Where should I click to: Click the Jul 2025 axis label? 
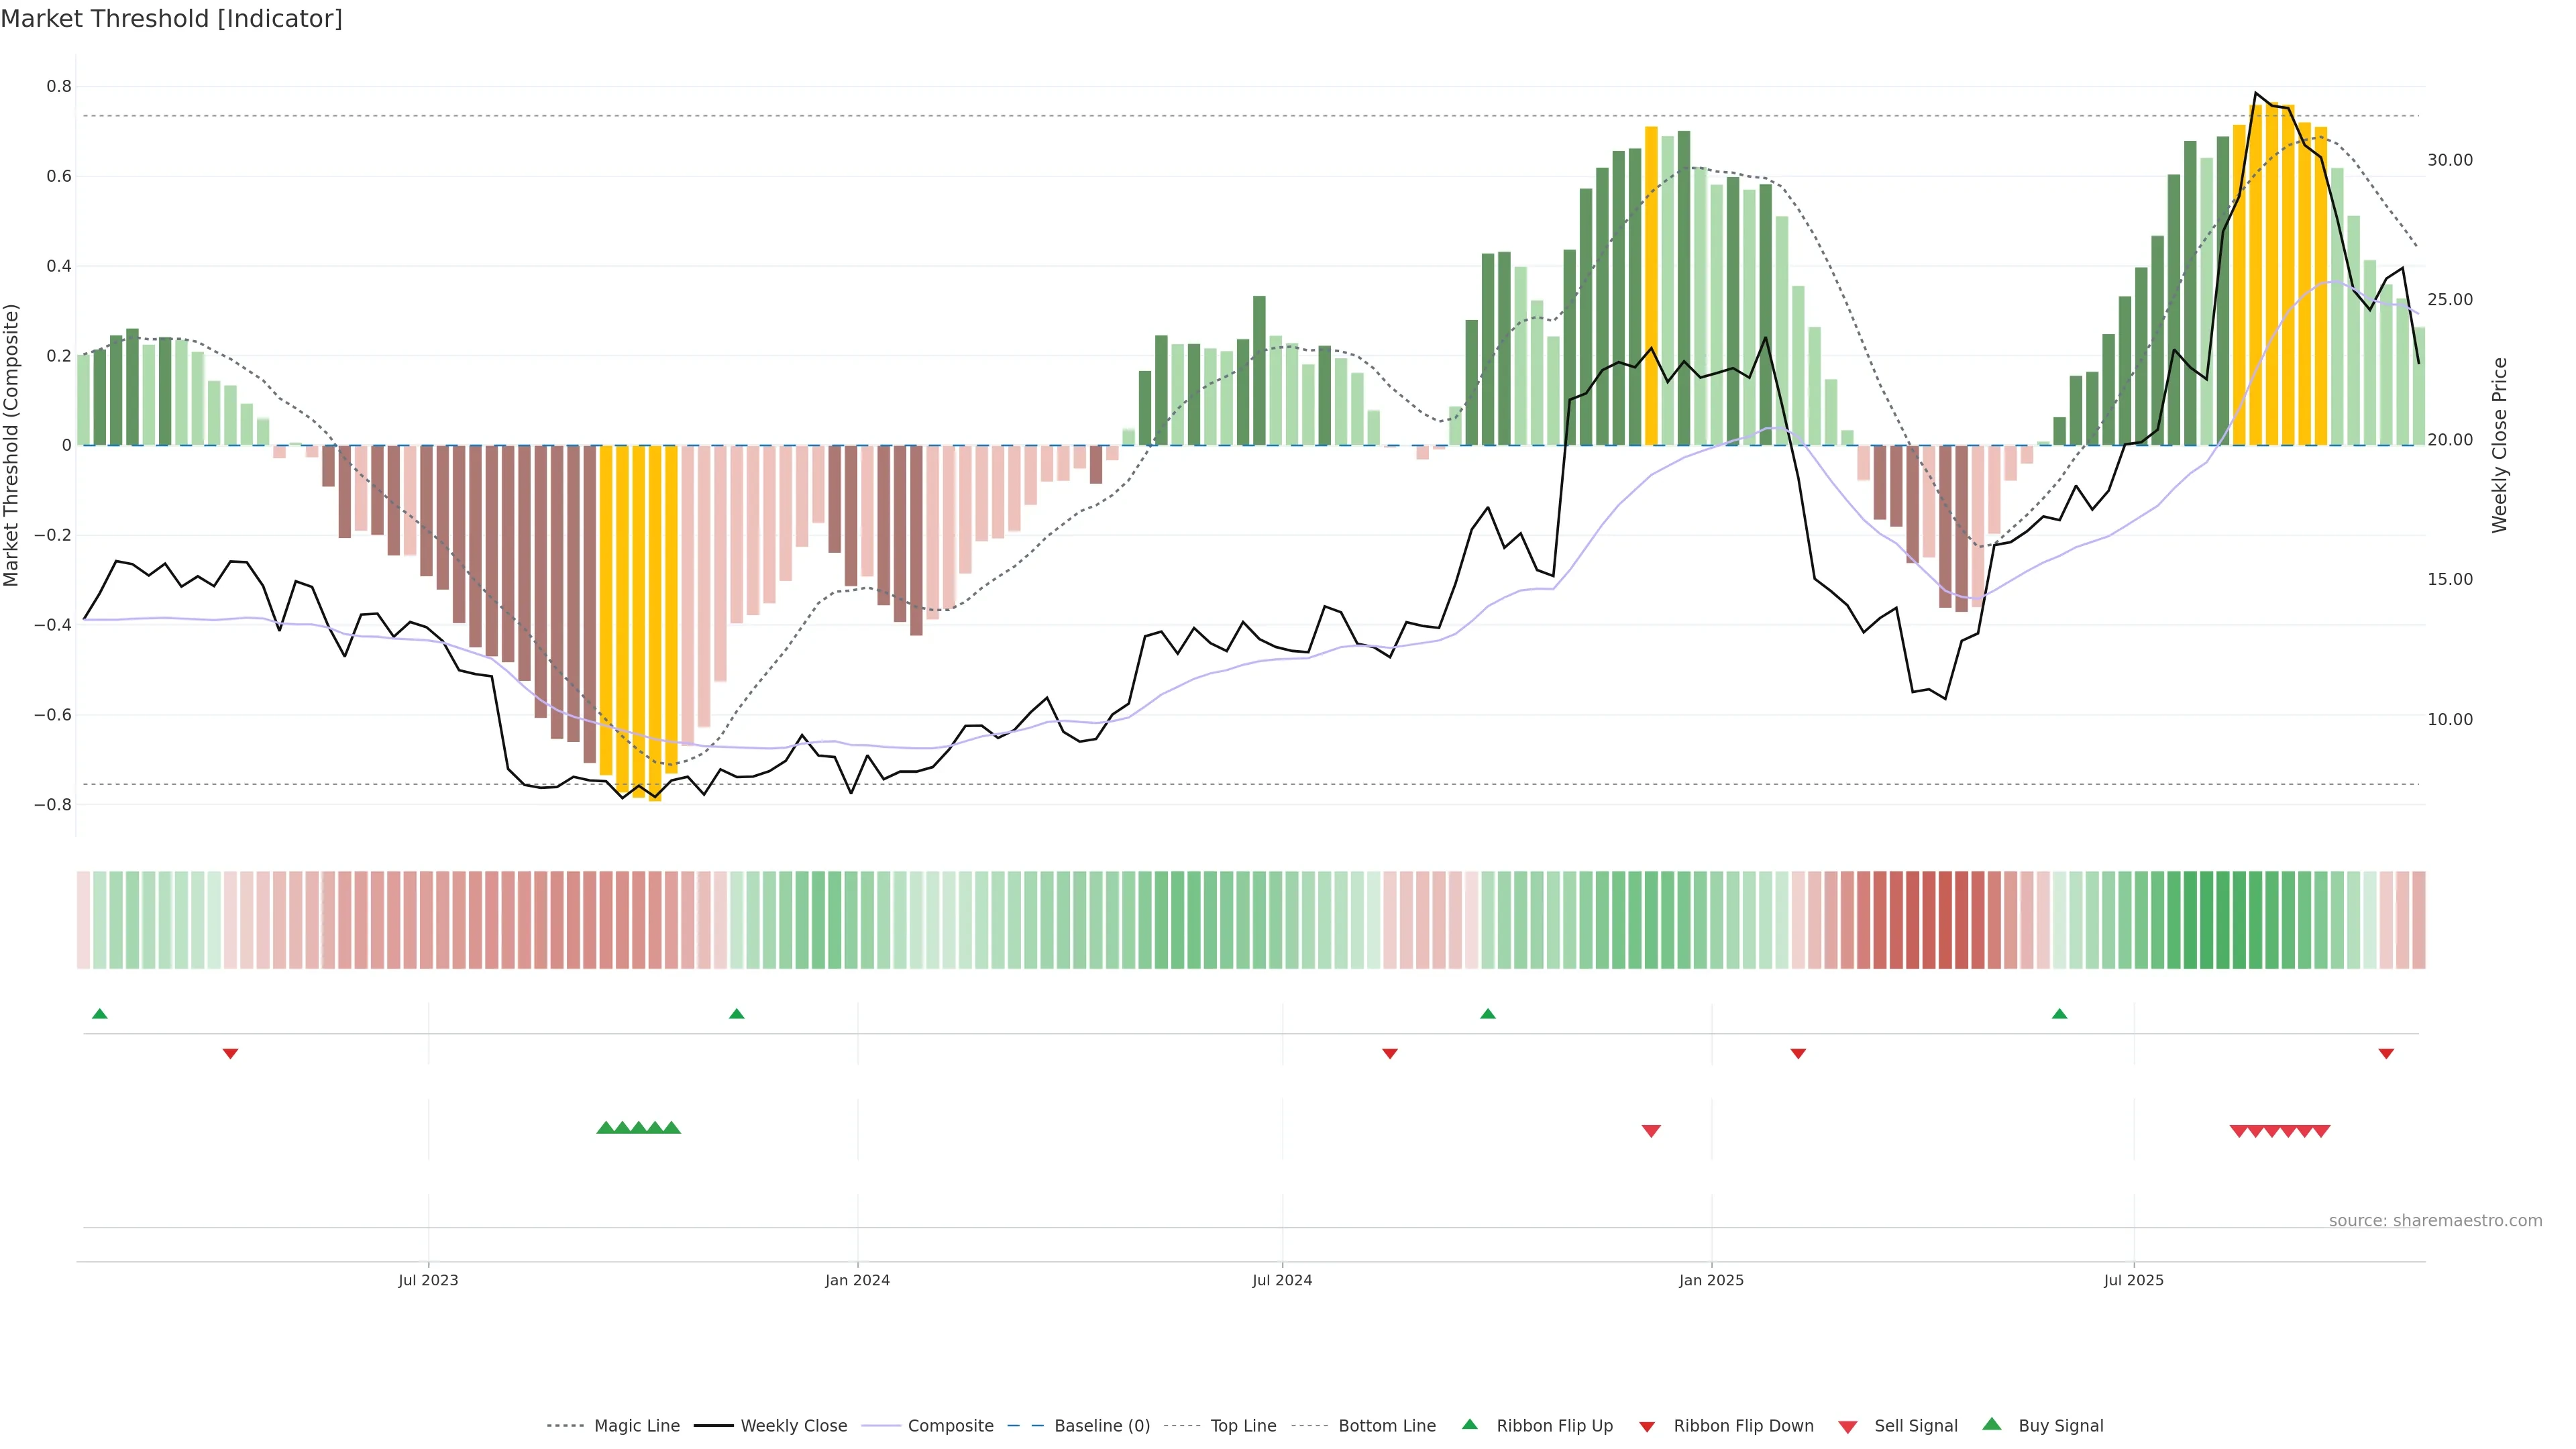(2133, 1280)
